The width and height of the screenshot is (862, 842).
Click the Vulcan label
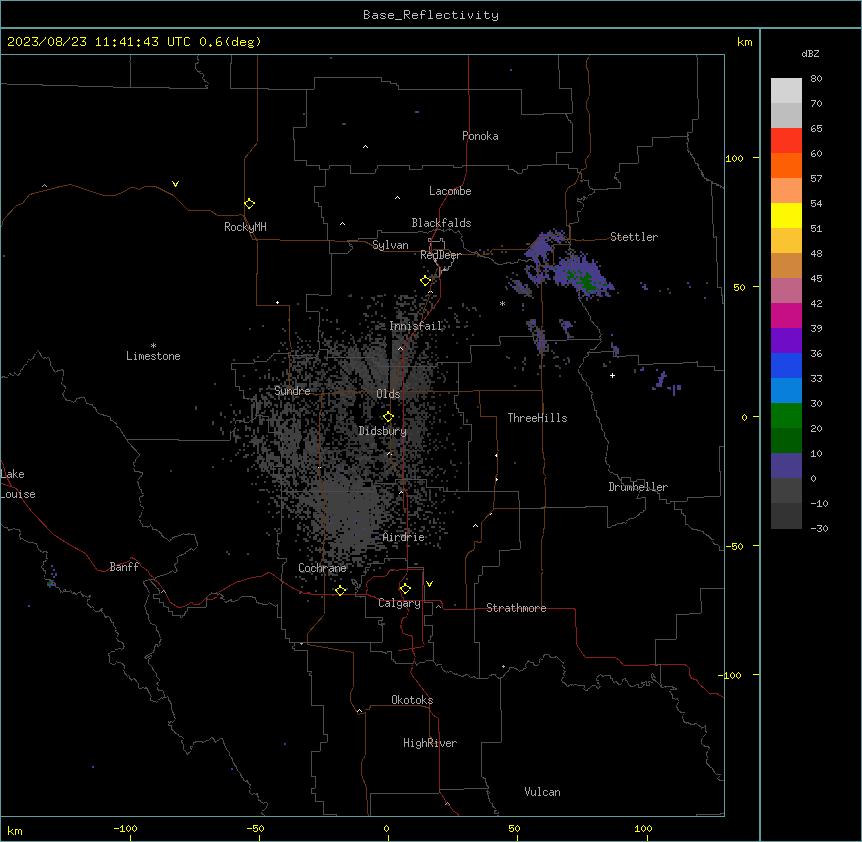(542, 792)
